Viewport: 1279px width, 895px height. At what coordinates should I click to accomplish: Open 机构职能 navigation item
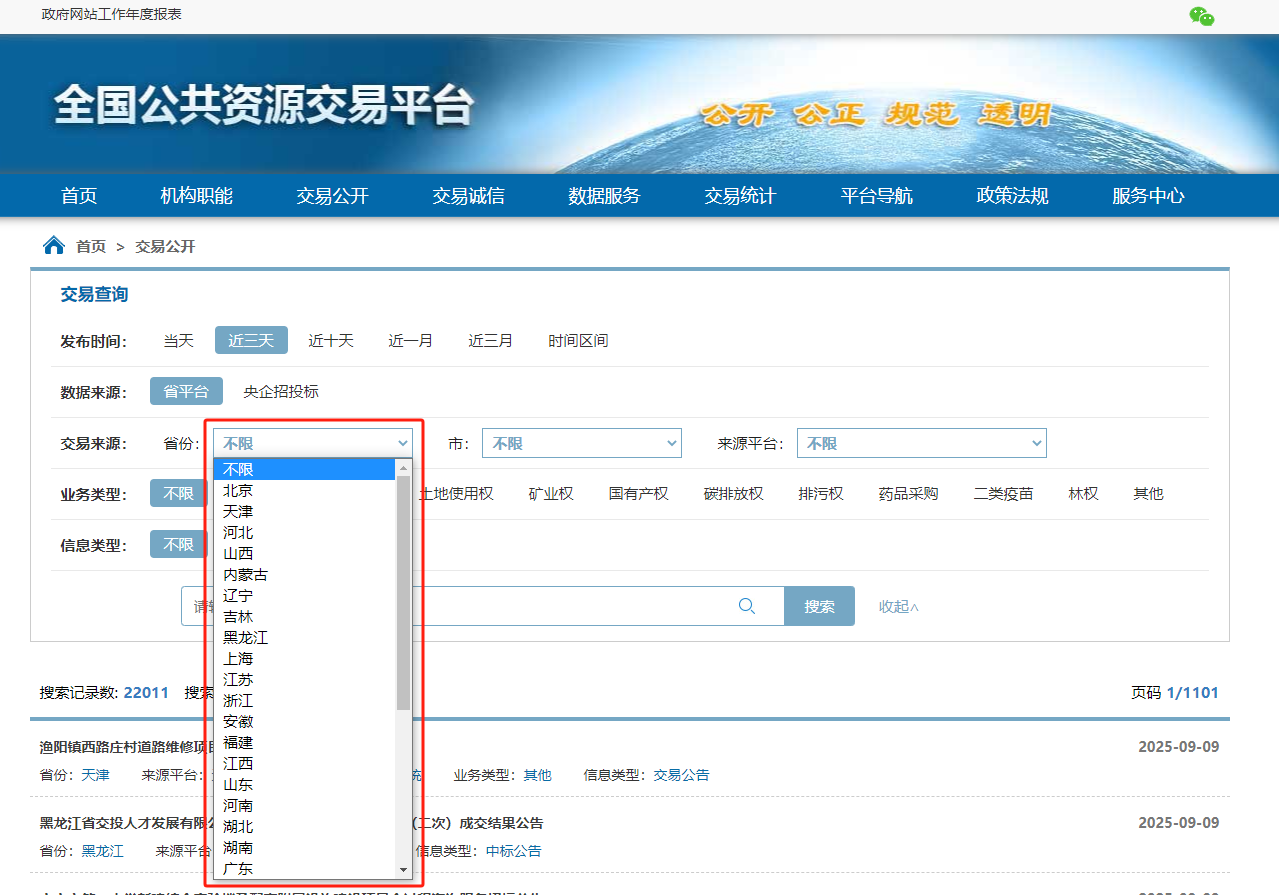point(197,196)
